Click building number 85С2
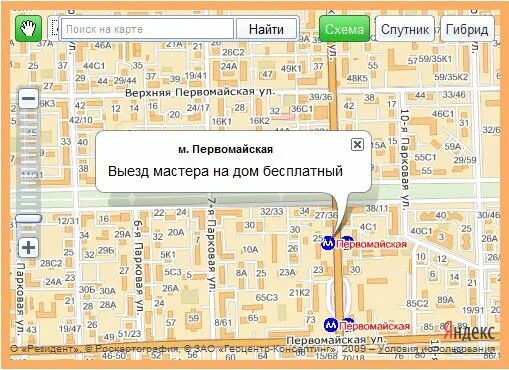 click(417, 303)
